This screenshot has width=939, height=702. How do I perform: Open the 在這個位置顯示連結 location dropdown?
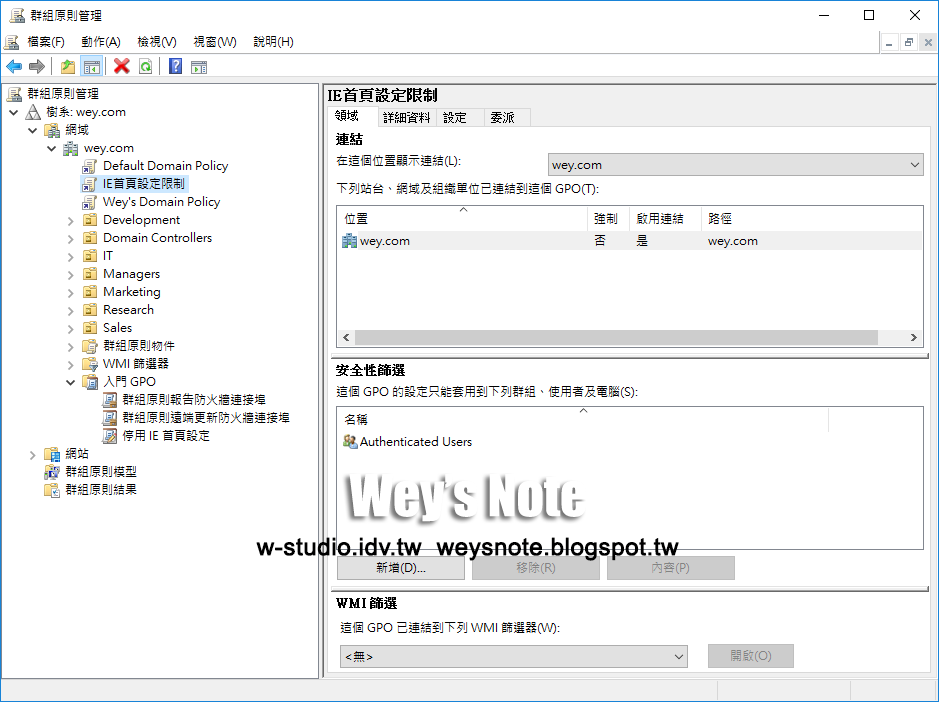click(735, 165)
